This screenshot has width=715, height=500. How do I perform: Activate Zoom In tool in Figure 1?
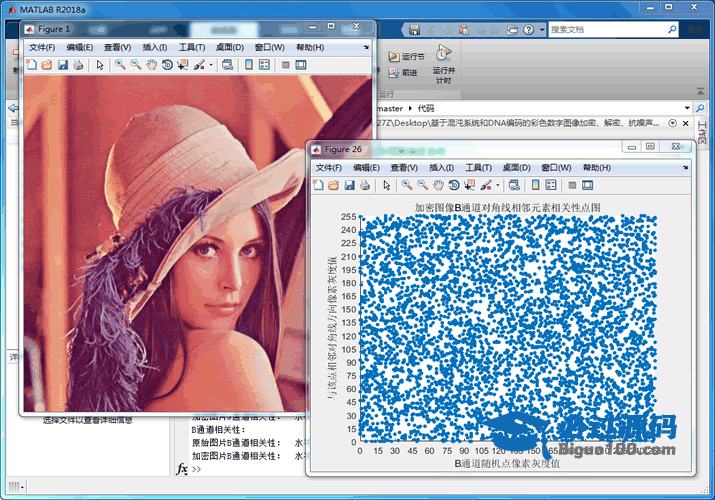tap(120, 65)
